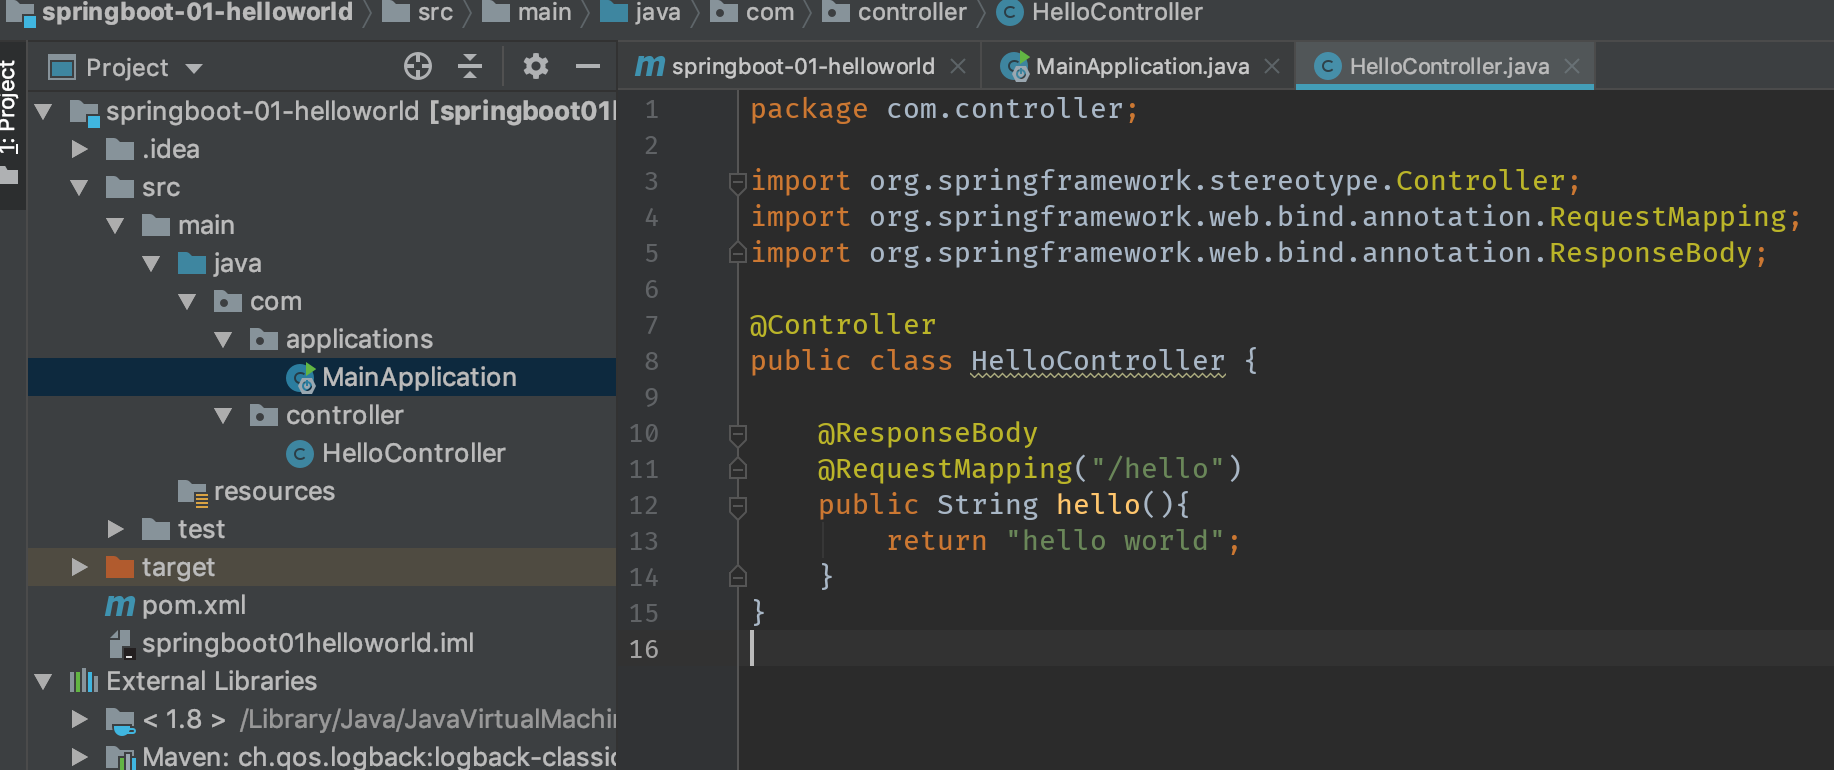Collapse the applications package arrow
Viewport: 1834px width, 770px height.
click(224, 339)
